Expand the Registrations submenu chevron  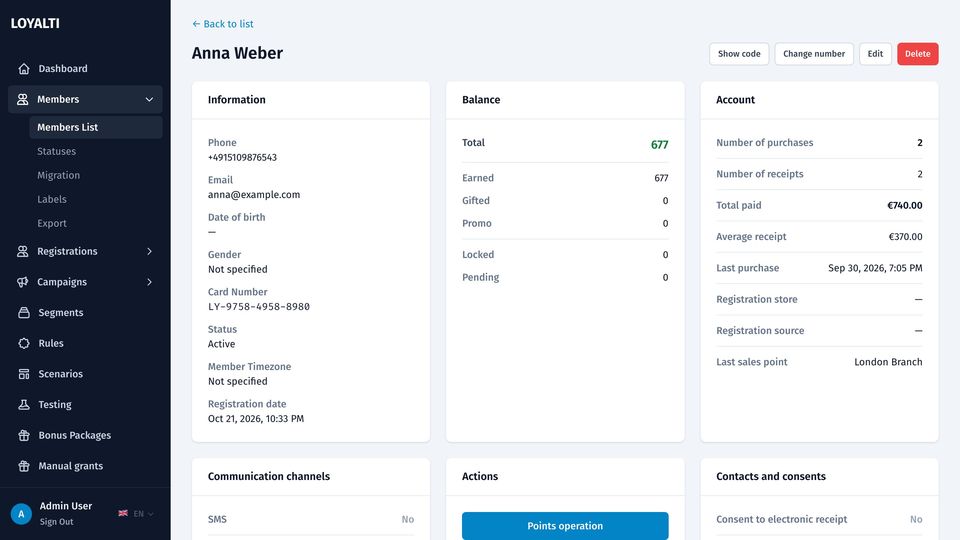pyautogui.click(x=149, y=251)
